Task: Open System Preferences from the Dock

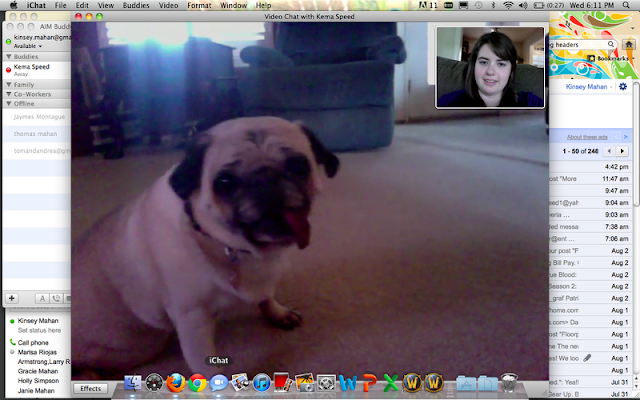Action: click(x=326, y=383)
